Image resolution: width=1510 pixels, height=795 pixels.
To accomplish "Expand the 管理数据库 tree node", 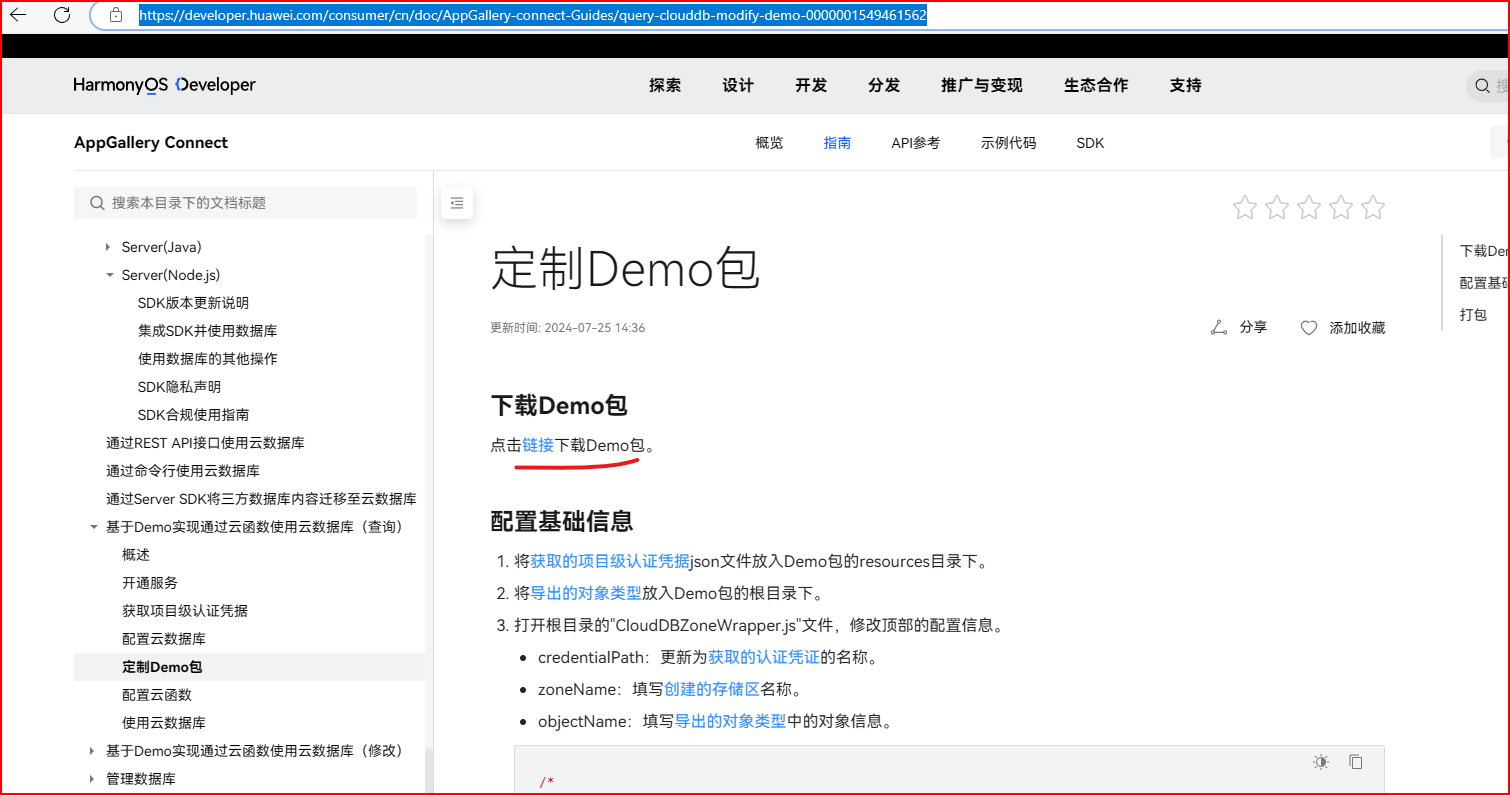I will pyautogui.click(x=92, y=779).
